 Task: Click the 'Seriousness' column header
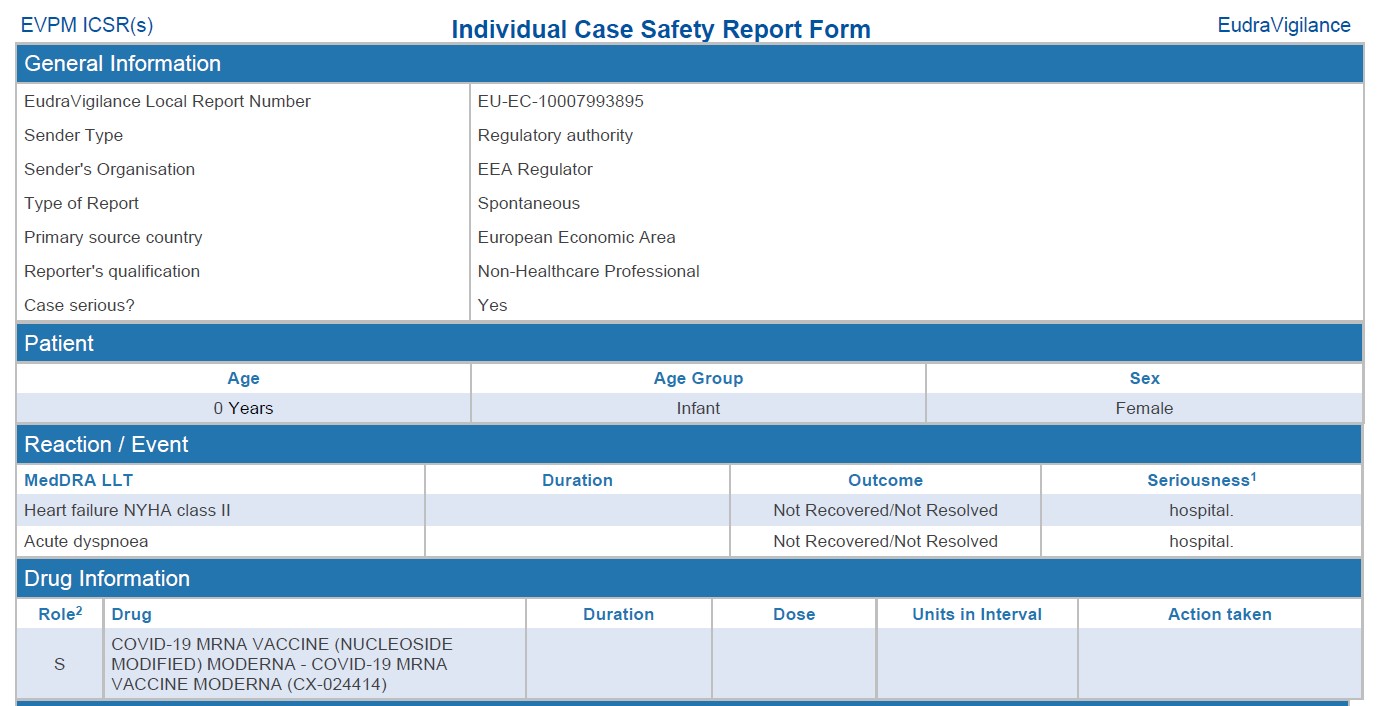[x=1201, y=481]
